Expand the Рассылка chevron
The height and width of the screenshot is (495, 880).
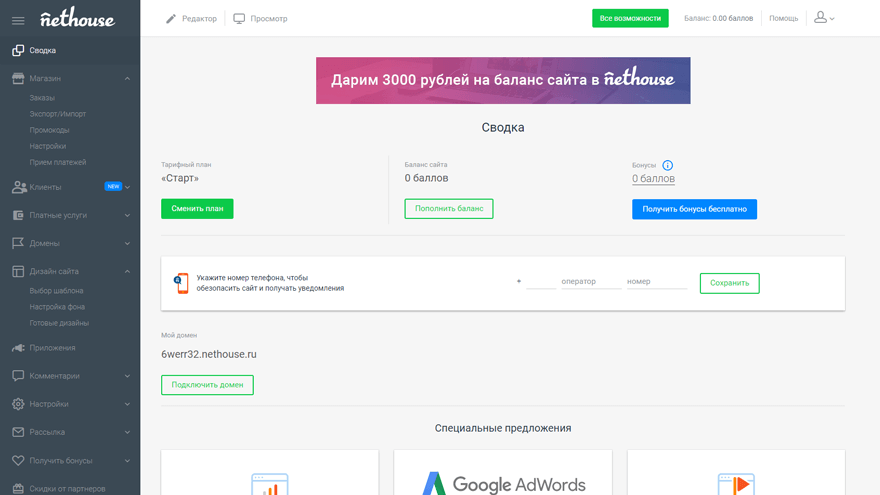[127, 432]
